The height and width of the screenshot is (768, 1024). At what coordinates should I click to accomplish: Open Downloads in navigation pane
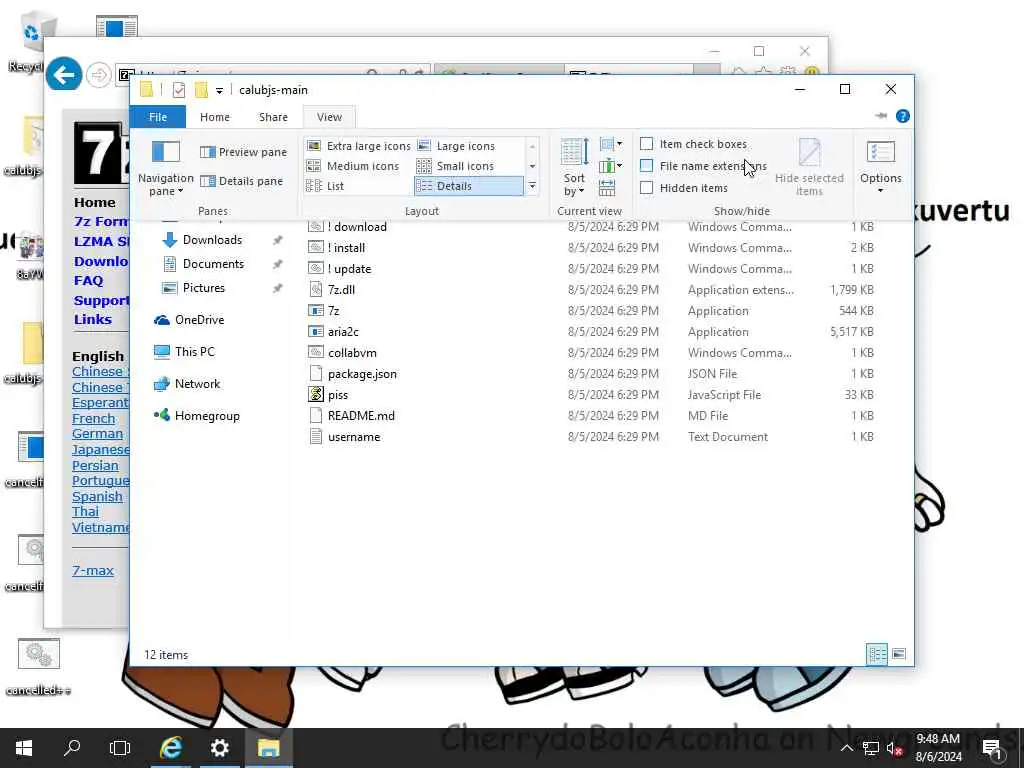(212, 240)
